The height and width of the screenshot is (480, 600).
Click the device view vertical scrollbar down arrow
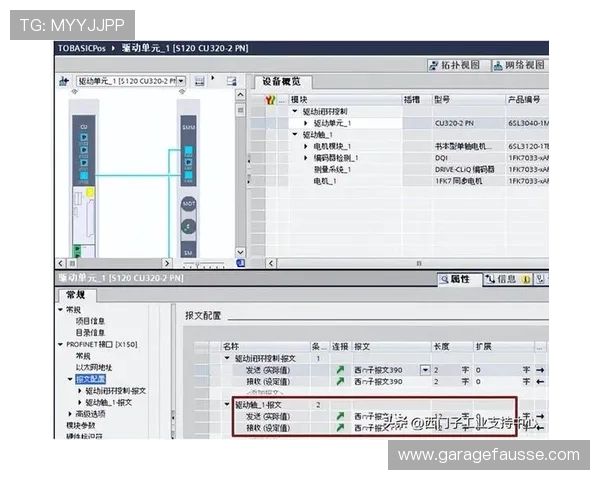tap(240, 252)
